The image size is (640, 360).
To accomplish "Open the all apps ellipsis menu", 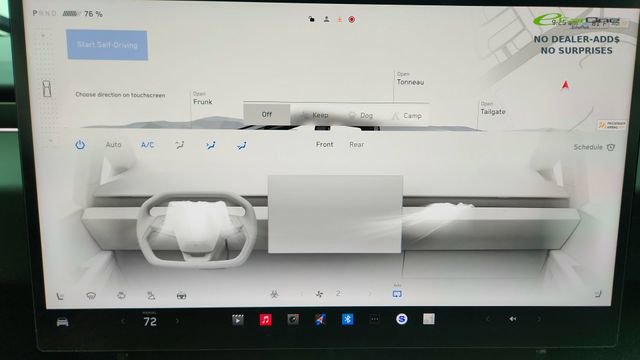I will (374, 319).
